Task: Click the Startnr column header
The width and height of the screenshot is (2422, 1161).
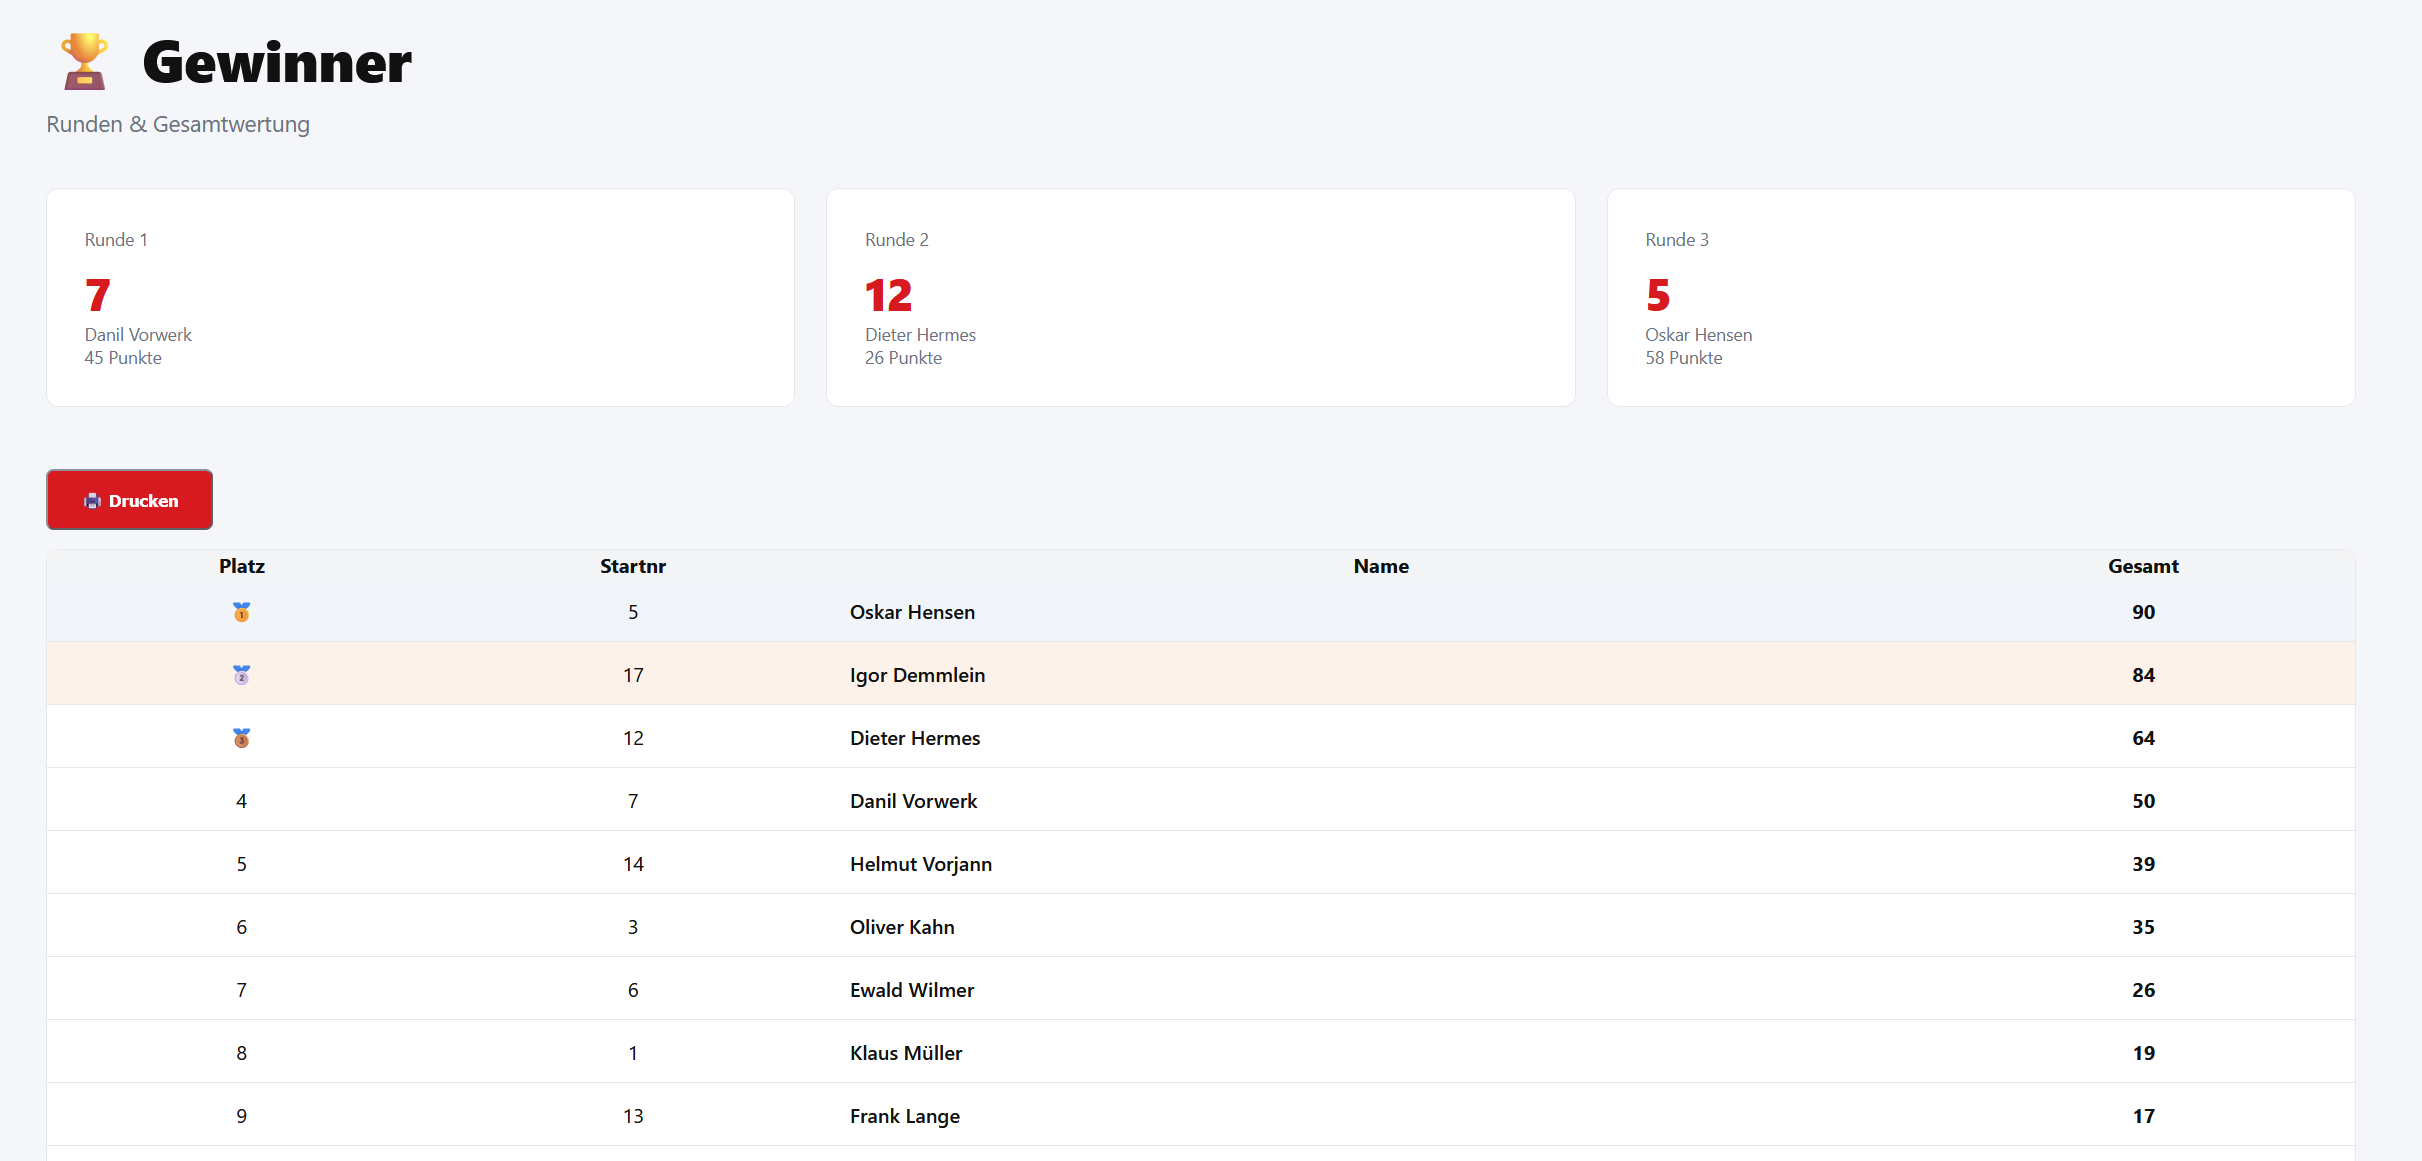Action: tap(632, 566)
